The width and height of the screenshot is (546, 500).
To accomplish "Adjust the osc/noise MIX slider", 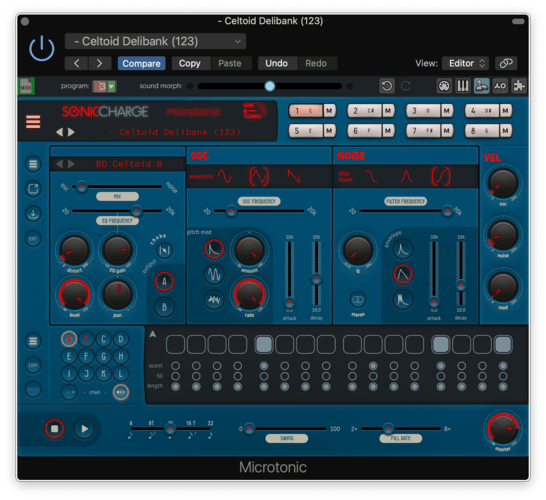I will (x=117, y=187).
